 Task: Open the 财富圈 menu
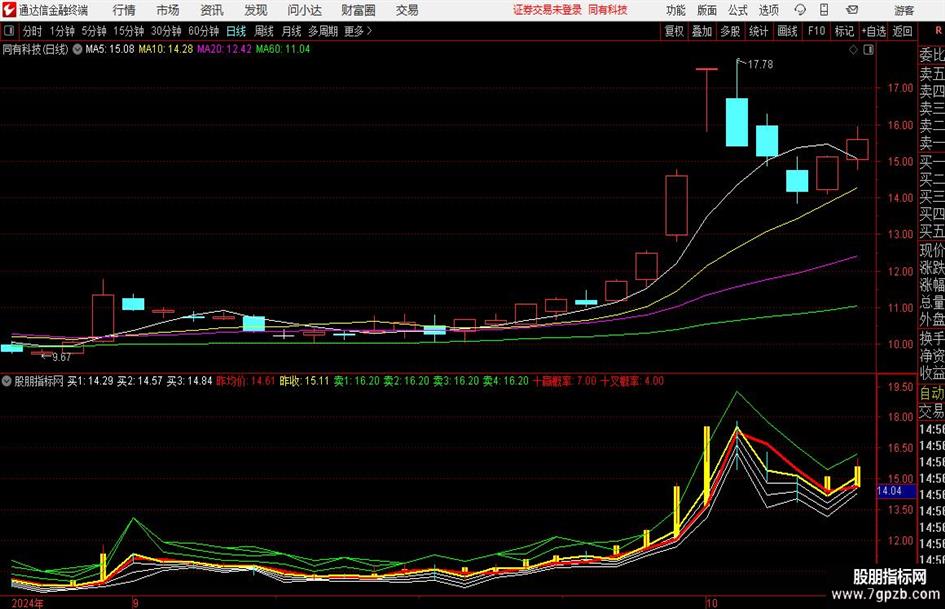[358, 10]
